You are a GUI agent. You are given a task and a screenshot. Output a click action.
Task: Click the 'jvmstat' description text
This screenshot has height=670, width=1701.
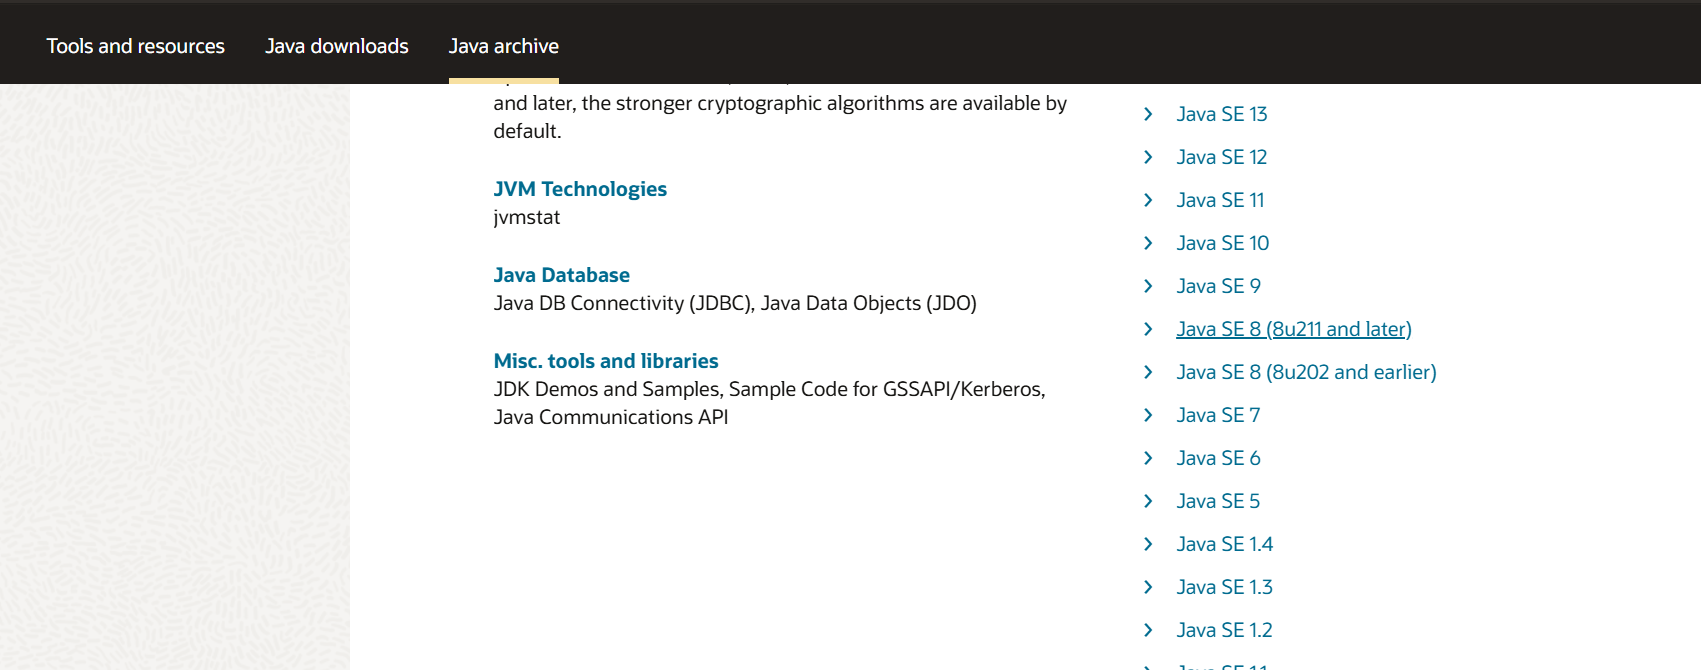coord(527,218)
